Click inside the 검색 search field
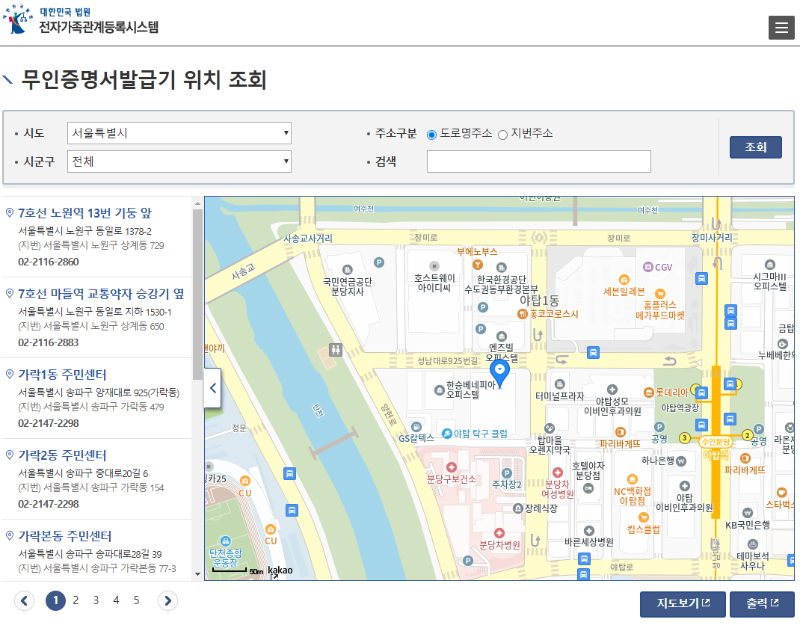Viewport: 800px width, 630px height. 540,161
